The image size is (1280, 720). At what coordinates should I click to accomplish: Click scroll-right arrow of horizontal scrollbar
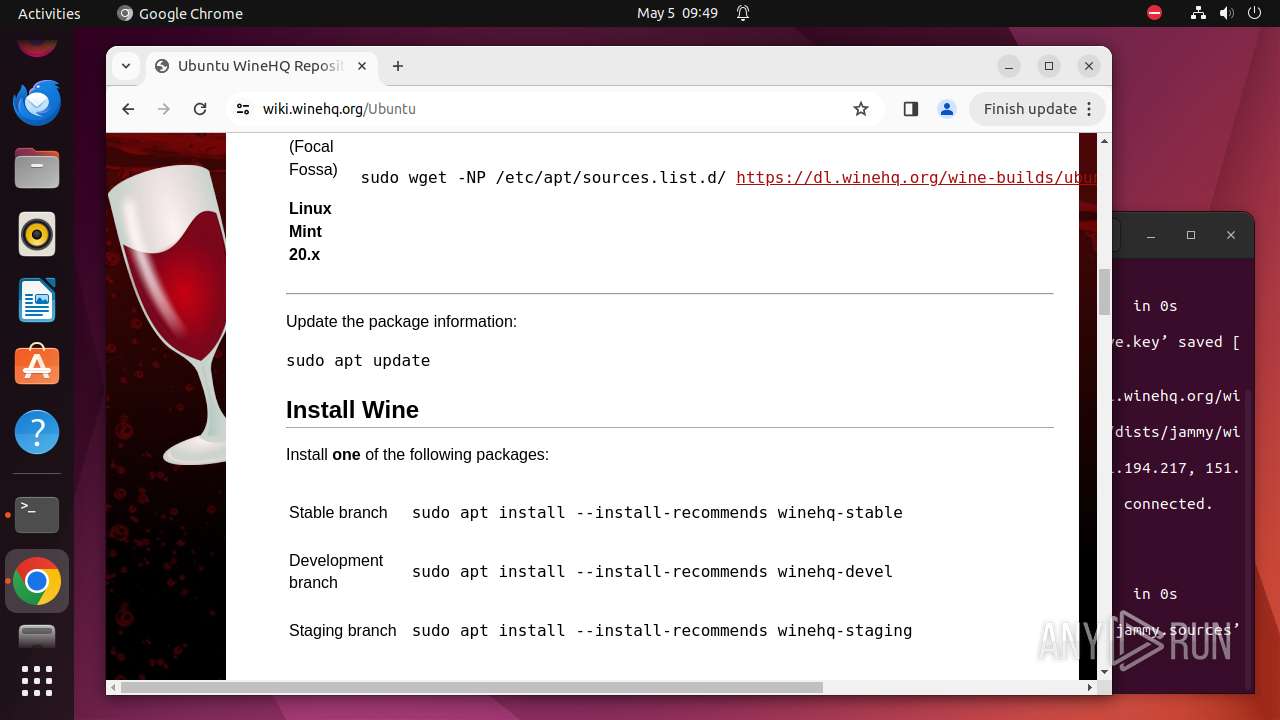click(1090, 687)
